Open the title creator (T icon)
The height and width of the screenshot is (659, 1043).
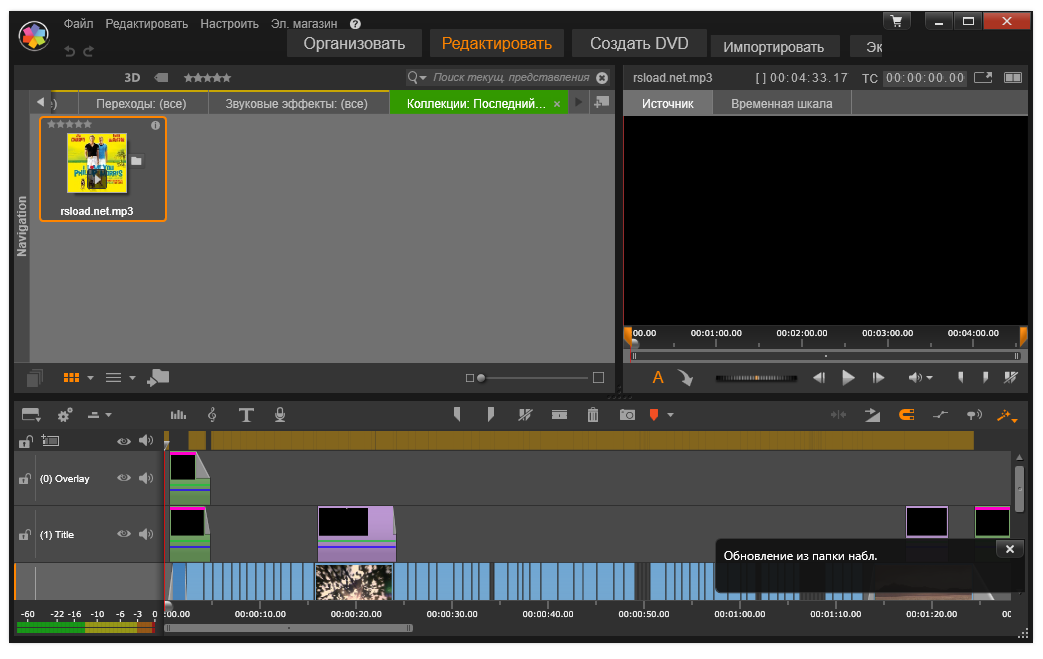[246, 415]
